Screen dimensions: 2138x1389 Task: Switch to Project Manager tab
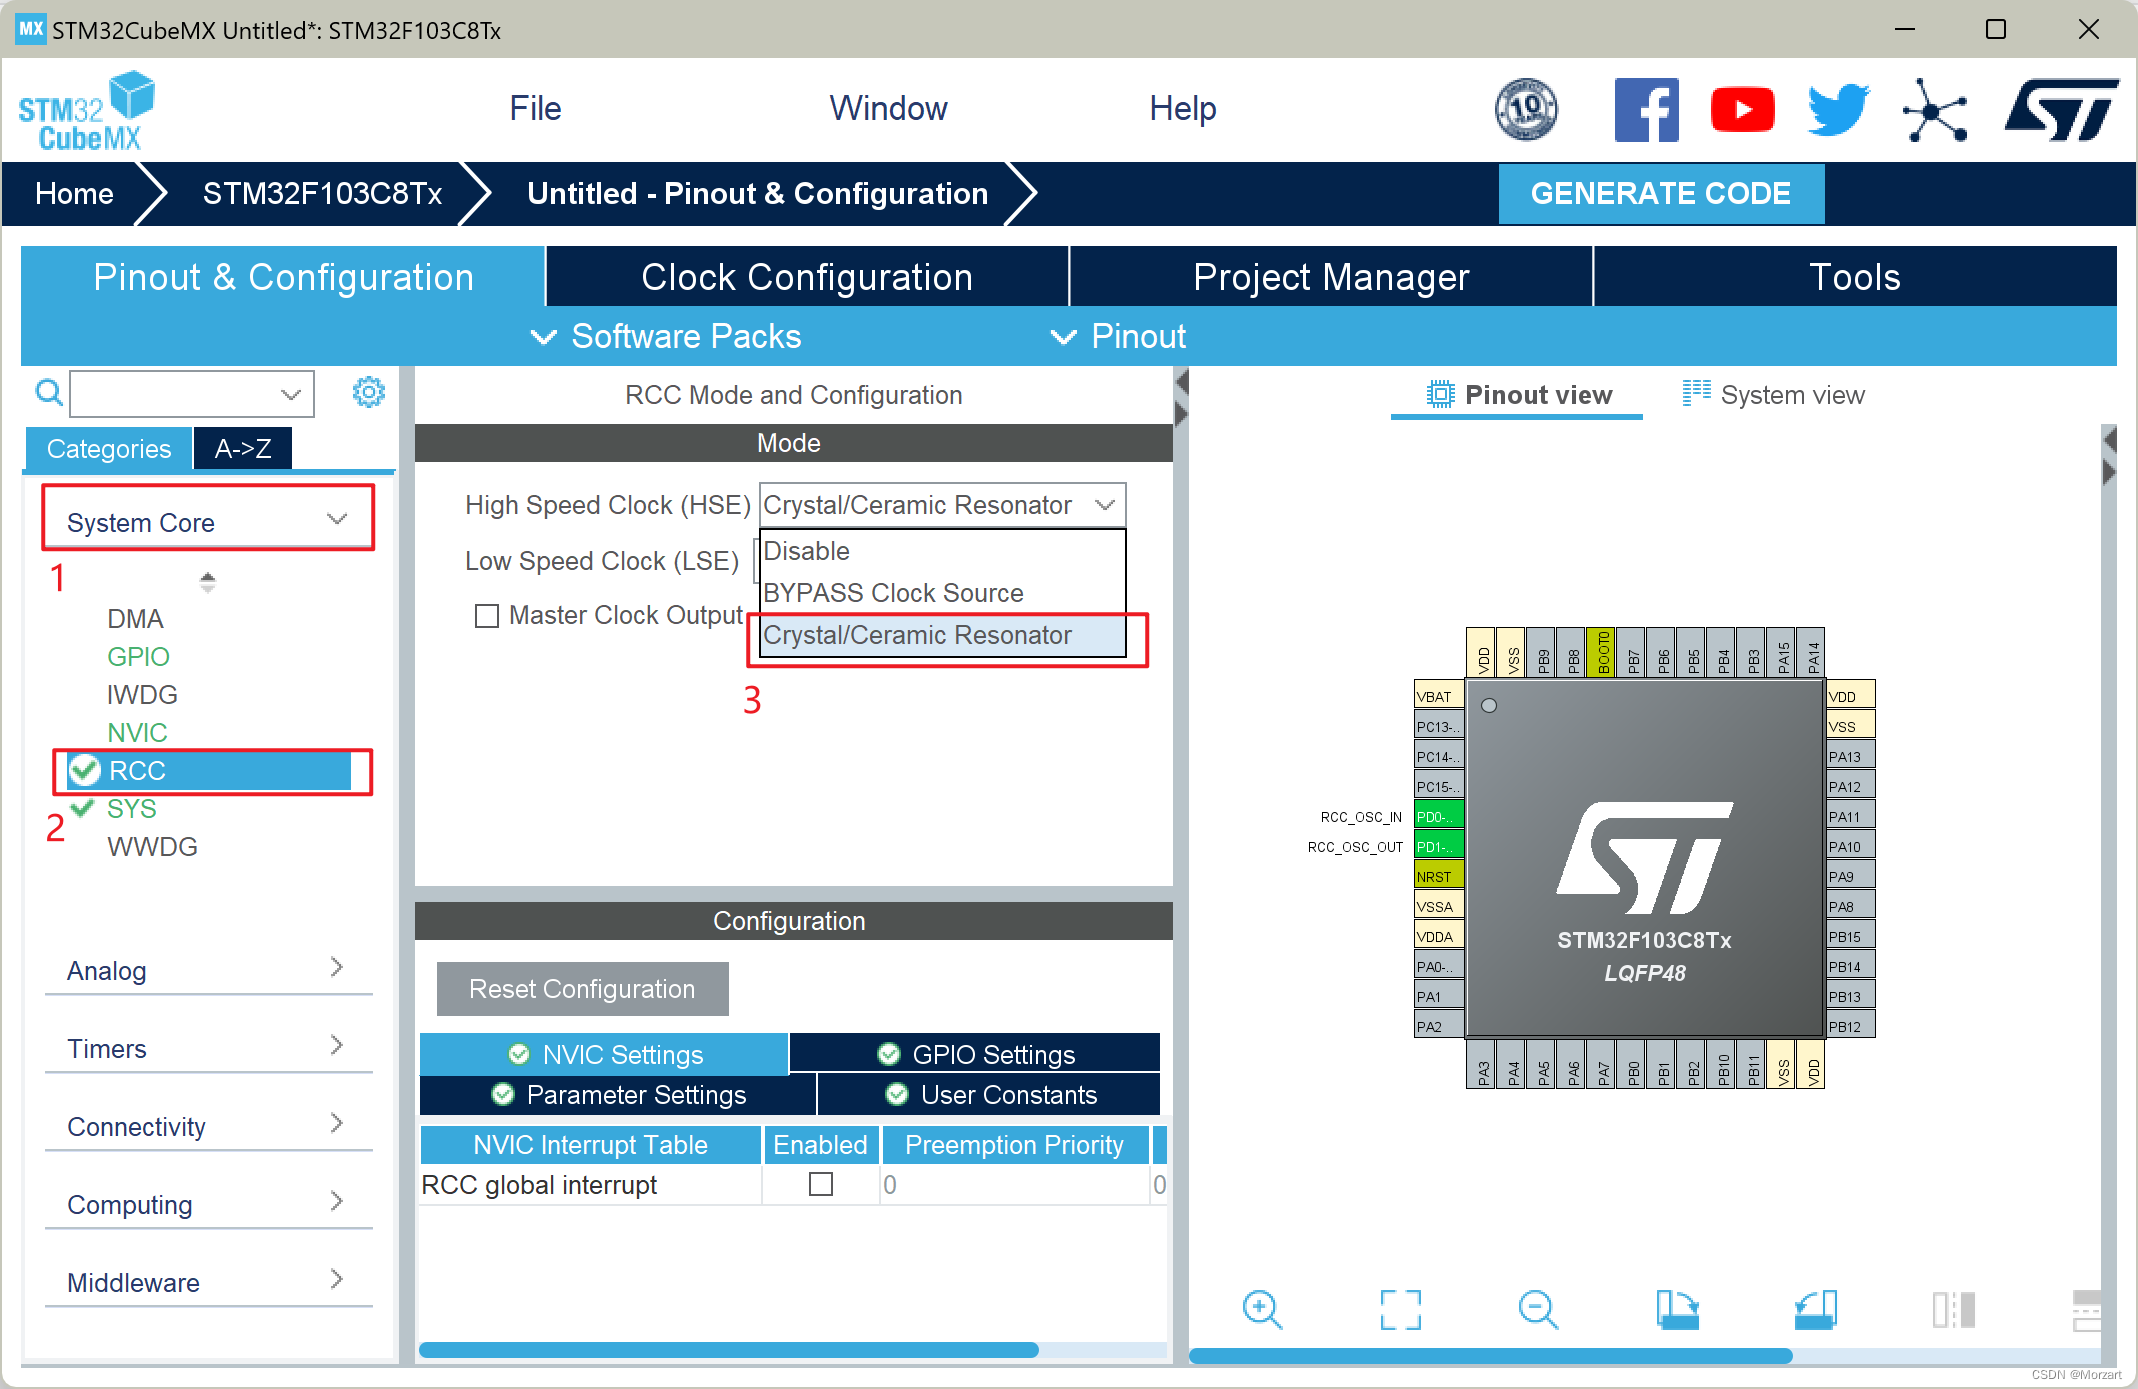(1331, 277)
